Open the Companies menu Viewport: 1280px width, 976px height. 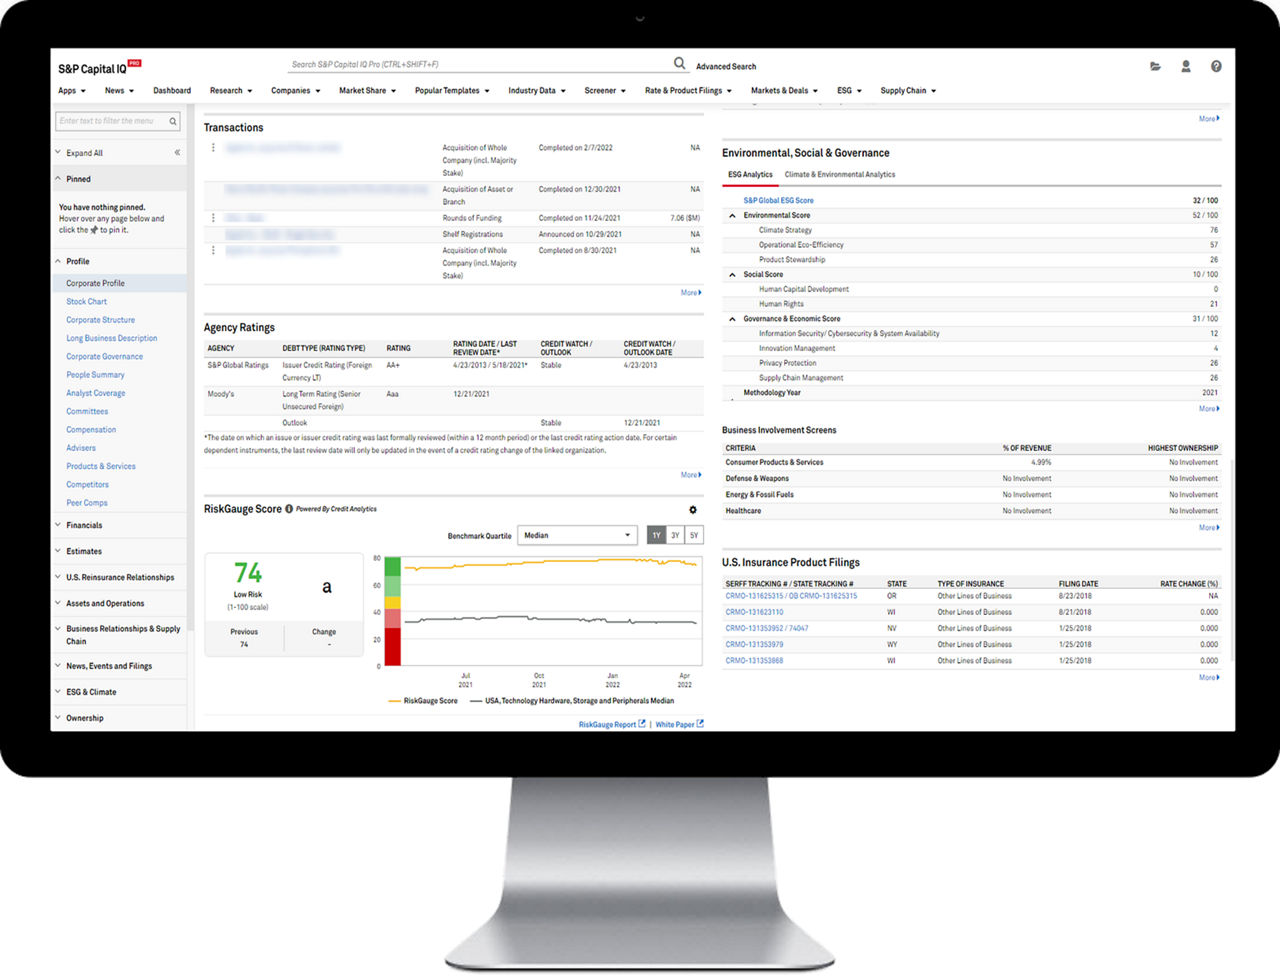[296, 91]
